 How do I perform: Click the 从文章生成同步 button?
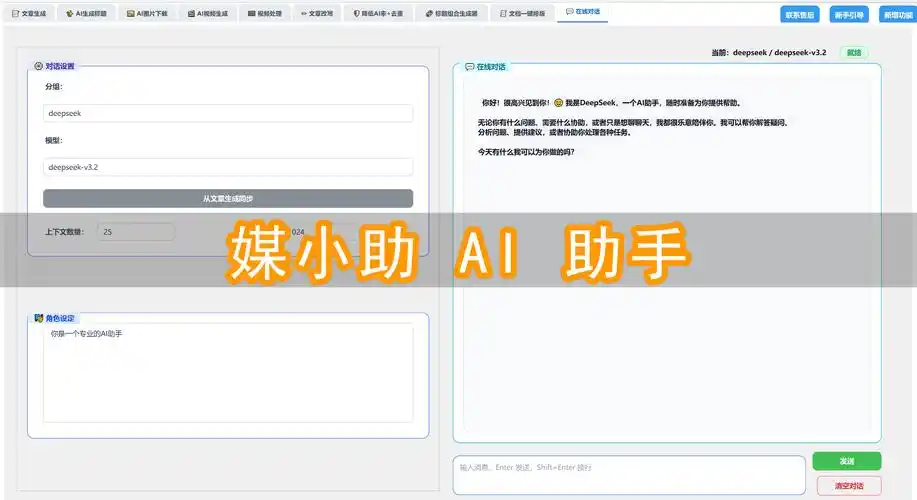228,199
